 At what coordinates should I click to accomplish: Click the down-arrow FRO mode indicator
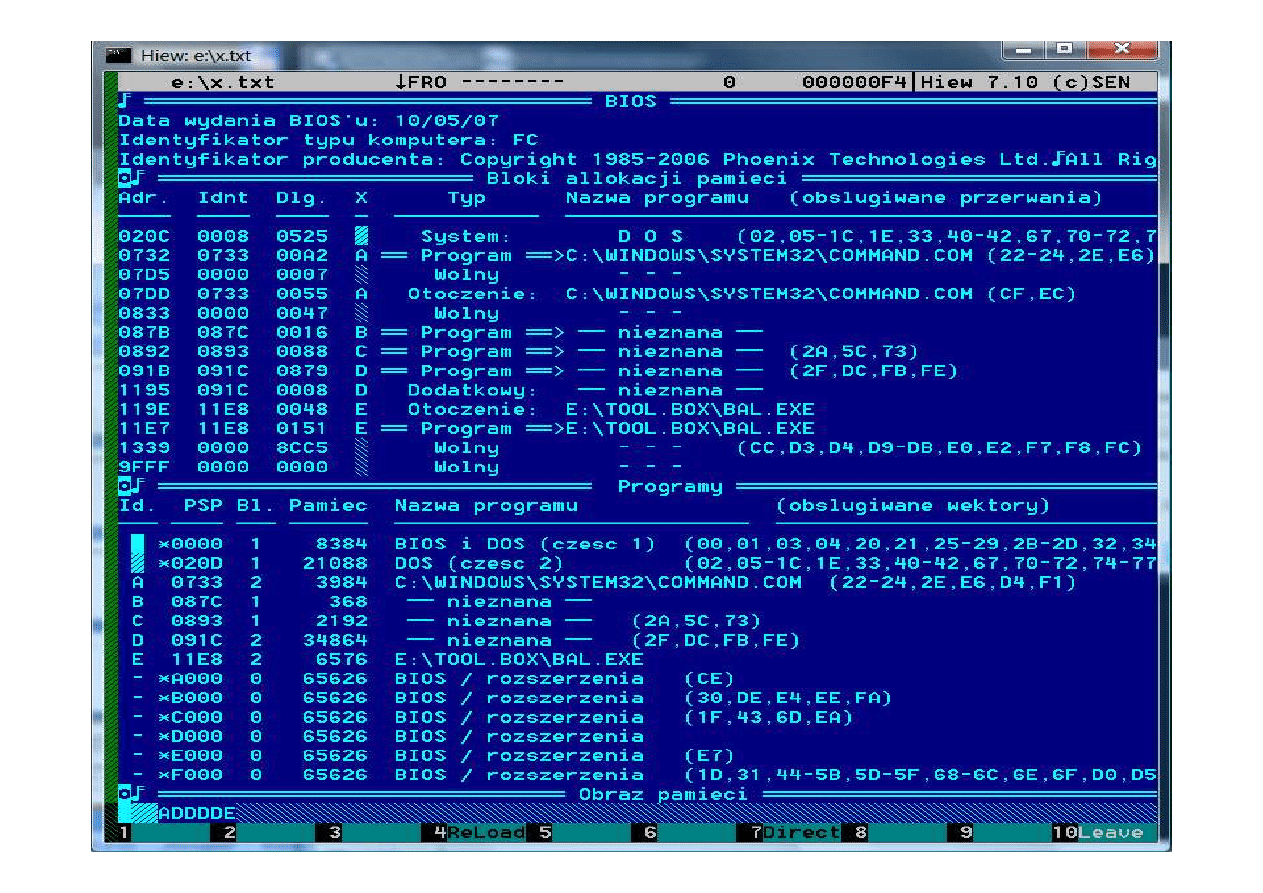[420, 83]
